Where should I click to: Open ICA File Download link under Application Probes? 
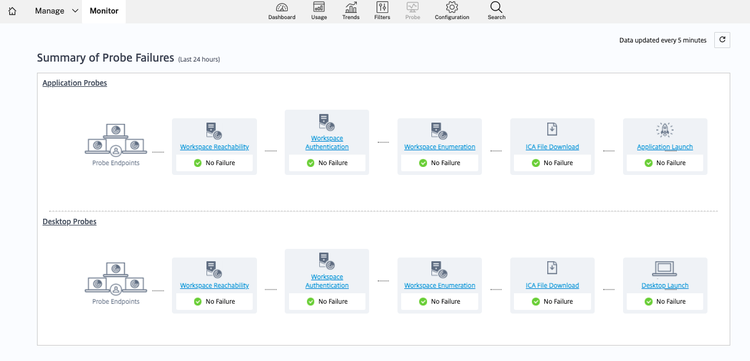pos(552,147)
